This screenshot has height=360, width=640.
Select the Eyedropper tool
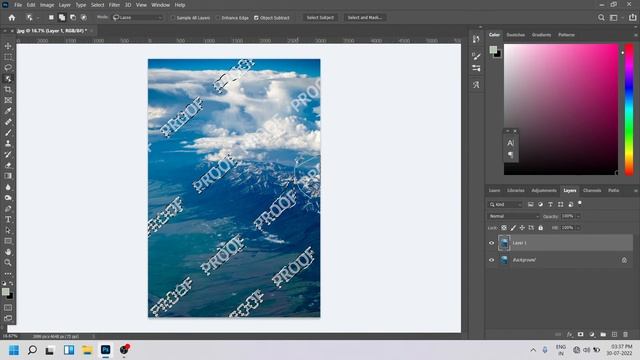click(8, 111)
